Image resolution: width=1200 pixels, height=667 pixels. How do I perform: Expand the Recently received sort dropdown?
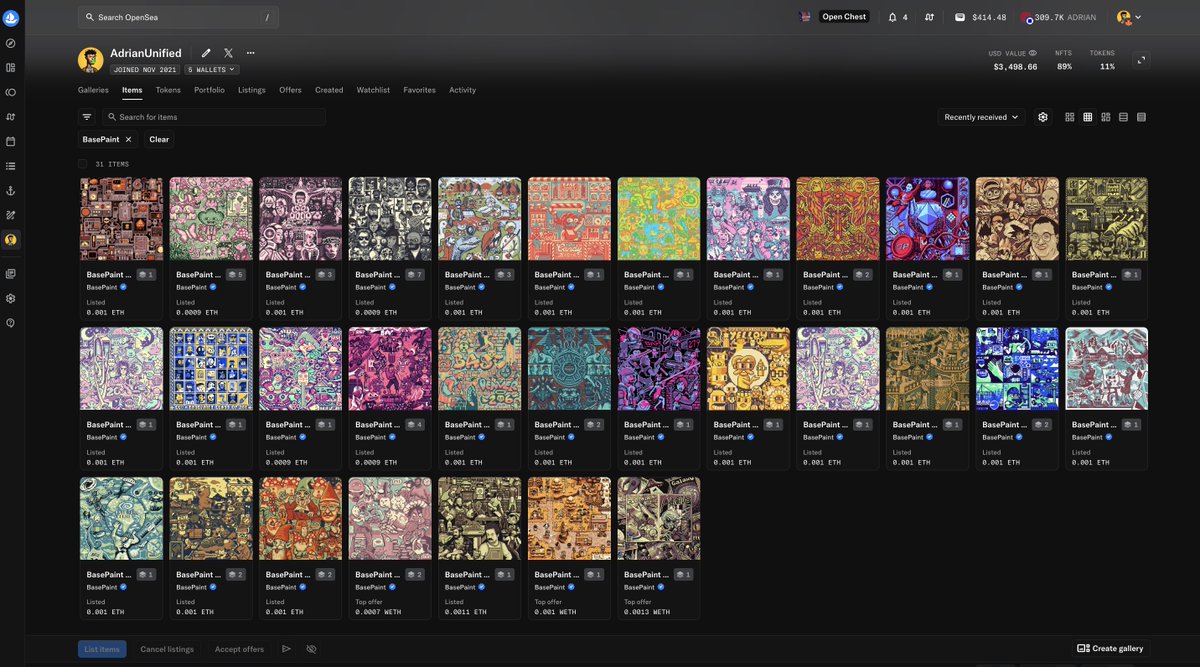tap(981, 117)
